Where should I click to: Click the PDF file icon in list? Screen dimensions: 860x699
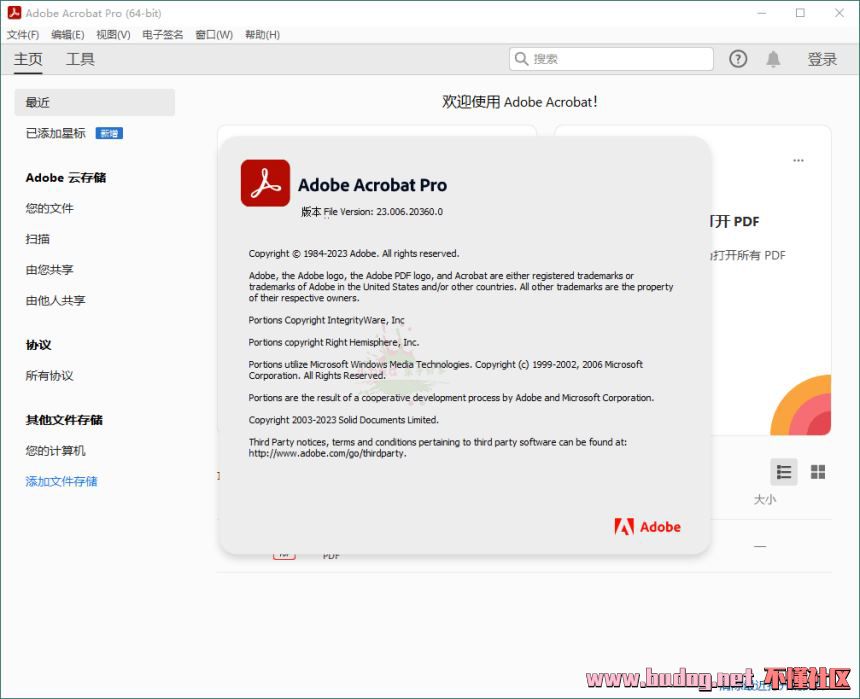[x=284, y=554]
